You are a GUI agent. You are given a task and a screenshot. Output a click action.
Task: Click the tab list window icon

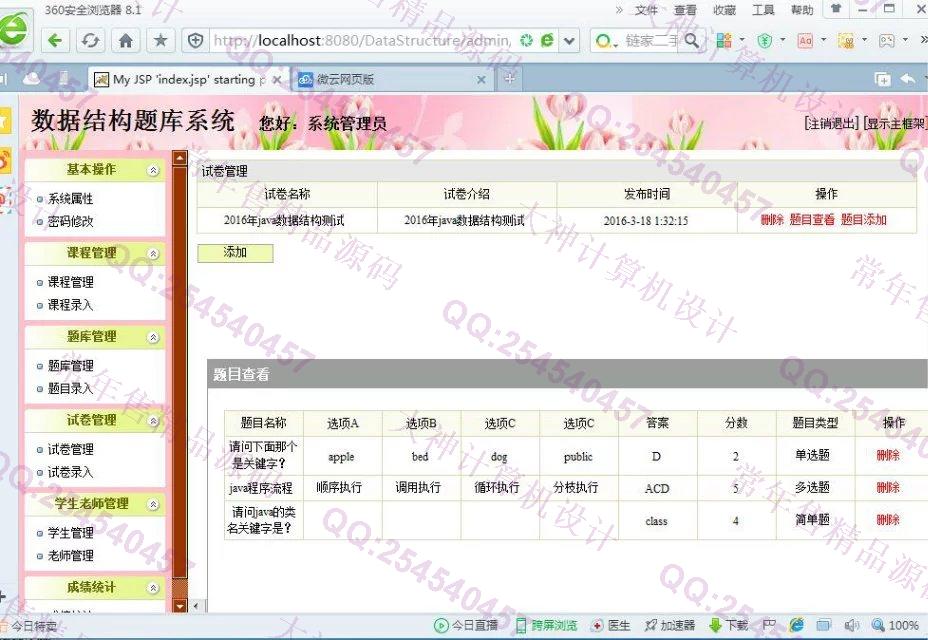point(882,79)
